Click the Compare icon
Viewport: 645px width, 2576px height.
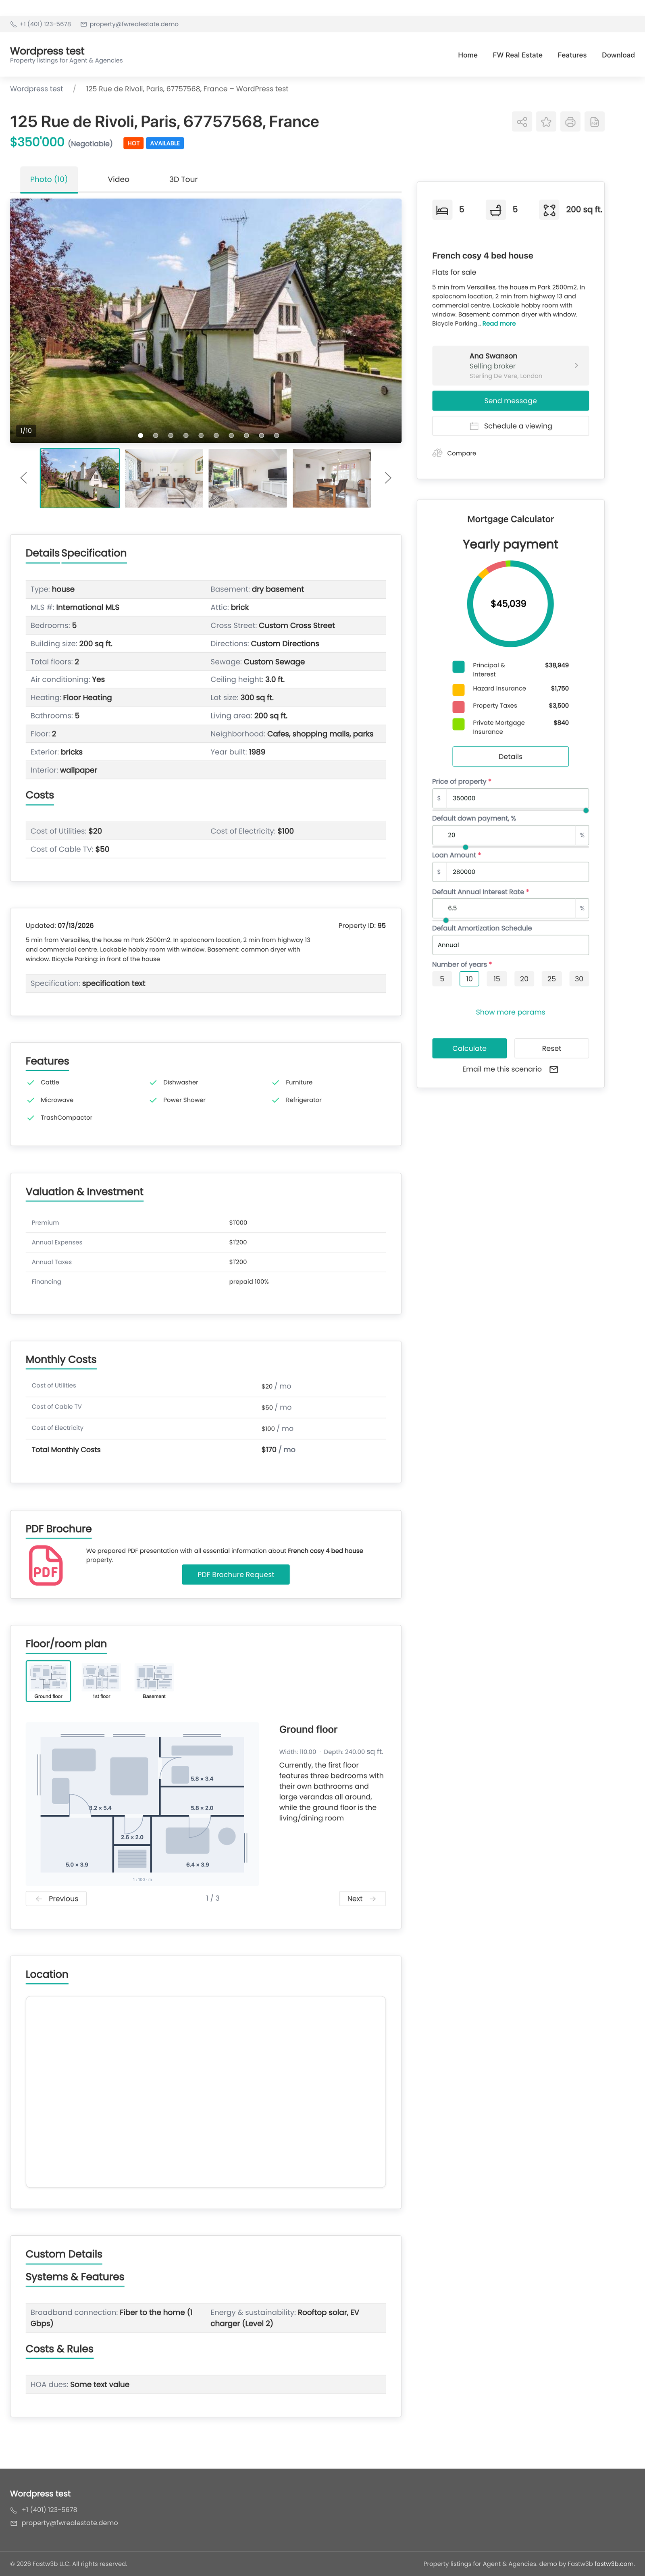[437, 453]
